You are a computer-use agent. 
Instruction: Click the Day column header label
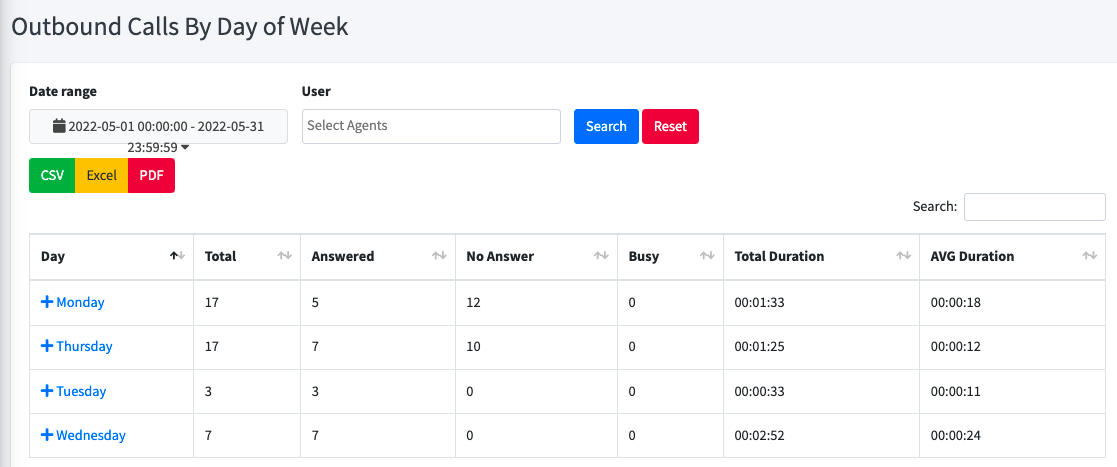[x=53, y=256]
